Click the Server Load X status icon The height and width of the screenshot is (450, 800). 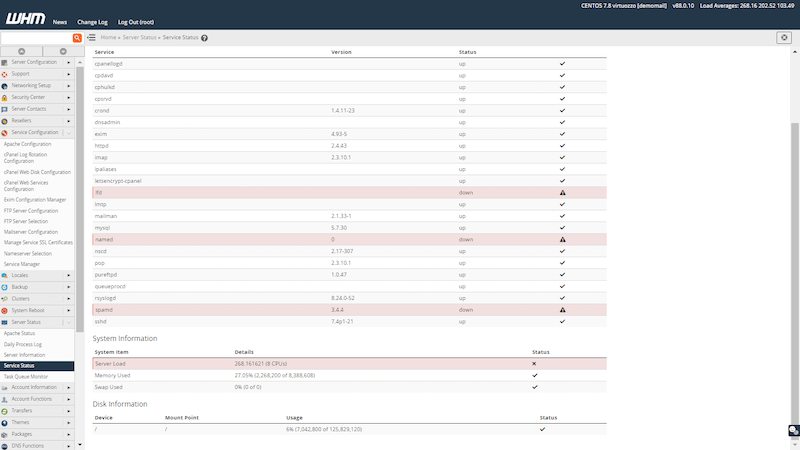pyautogui.click(x=534, y=364)
